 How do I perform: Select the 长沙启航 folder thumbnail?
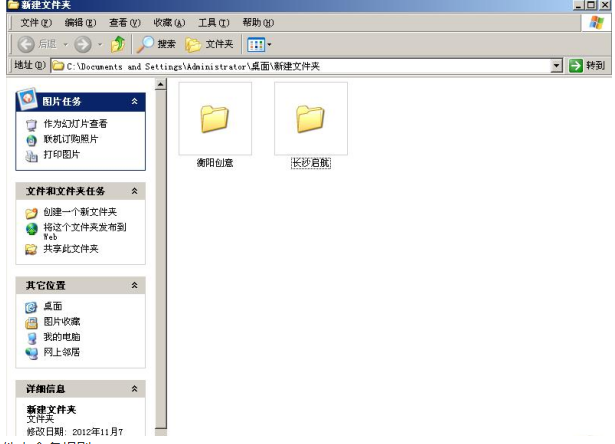[x=311, y=118]
